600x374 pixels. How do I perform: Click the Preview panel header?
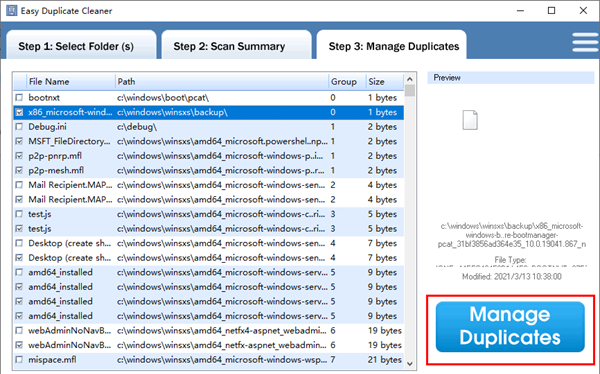click(x=510, y=78)
